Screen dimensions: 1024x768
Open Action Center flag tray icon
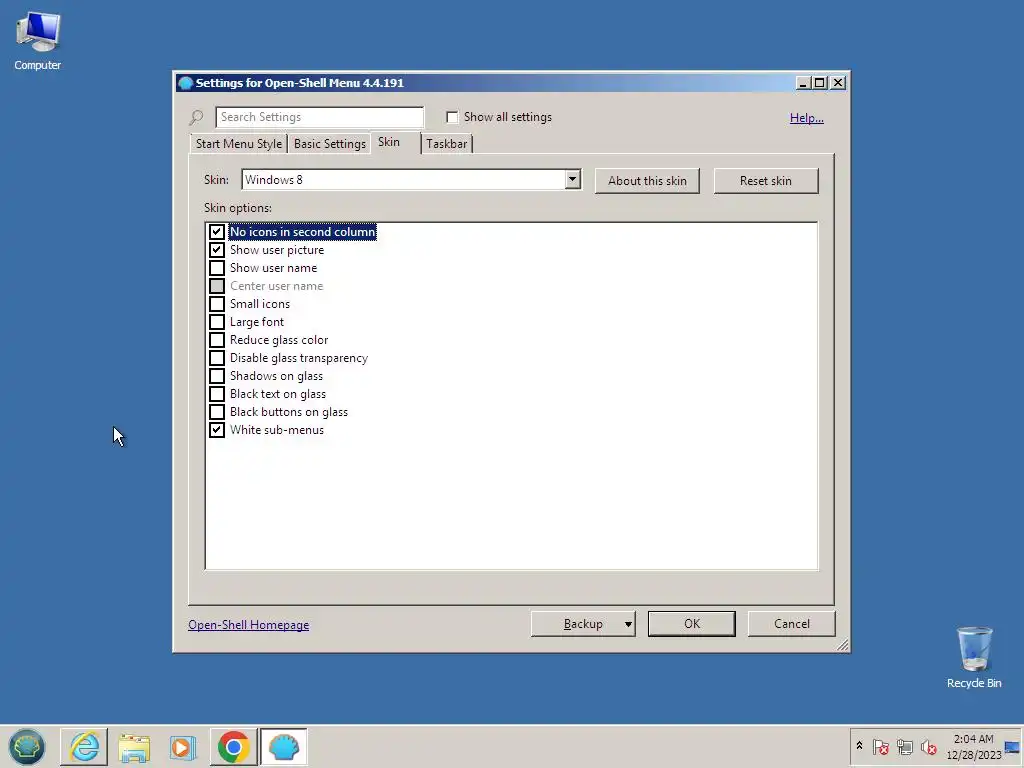click(880, 746)
